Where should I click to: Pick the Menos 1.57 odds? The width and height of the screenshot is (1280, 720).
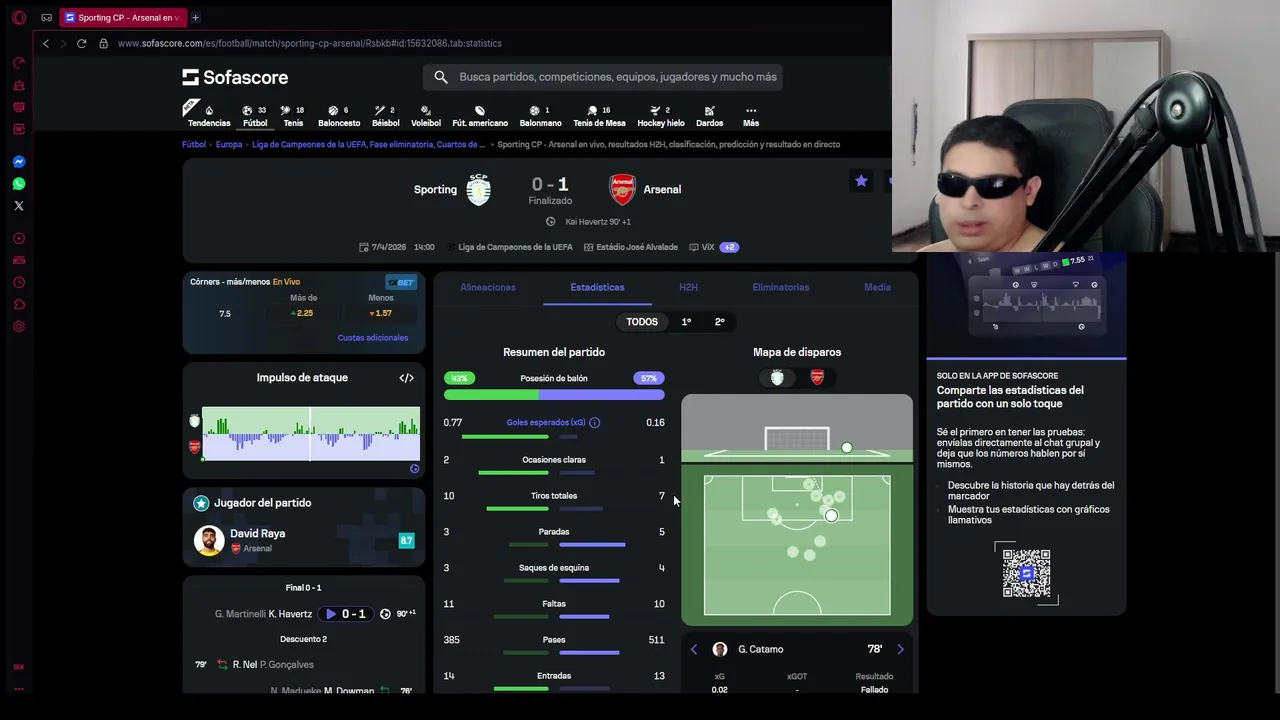[380, 313]
